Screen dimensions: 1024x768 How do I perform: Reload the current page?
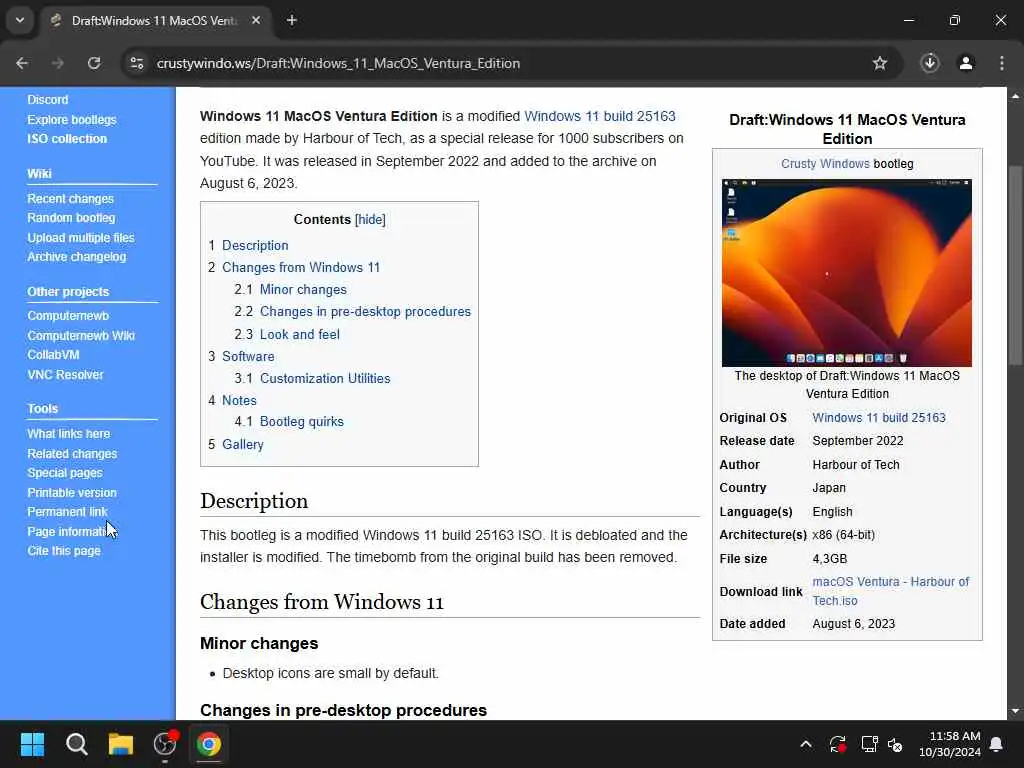coord(94,63)
